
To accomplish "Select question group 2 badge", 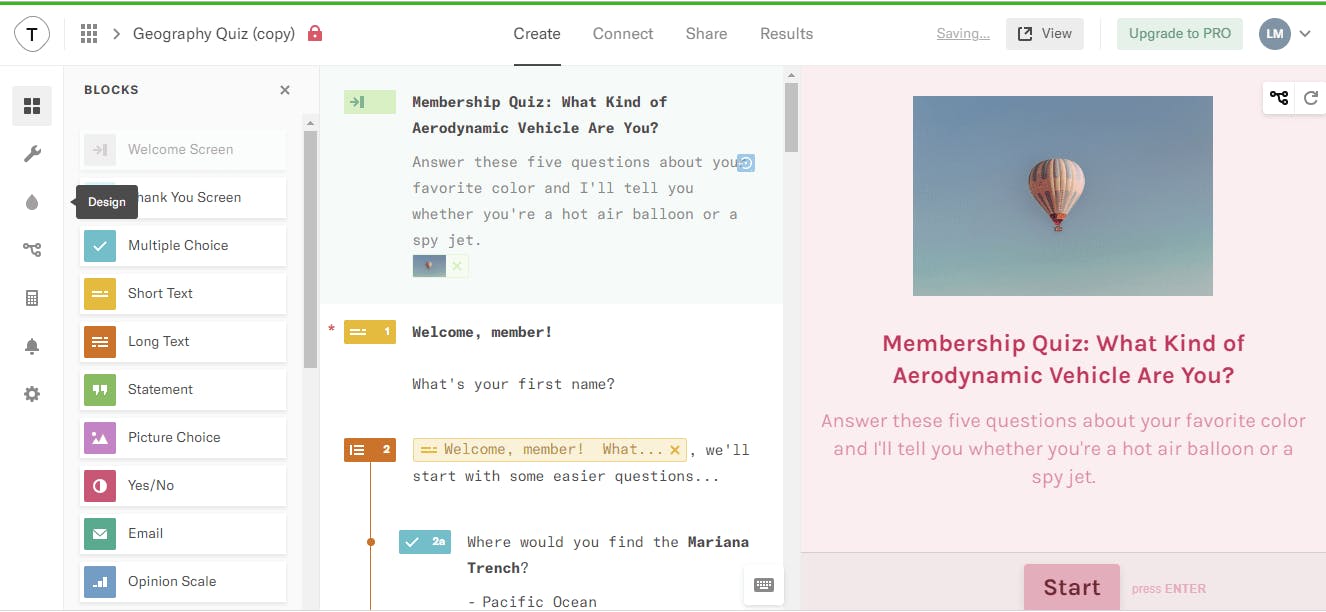I will pos(370,450).
